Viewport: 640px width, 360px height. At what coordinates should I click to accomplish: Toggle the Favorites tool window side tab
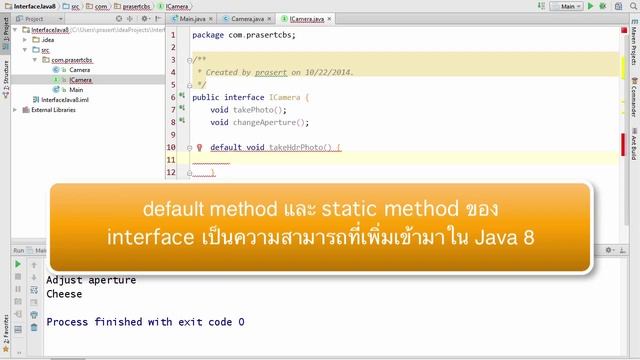[x=6, y=333]
